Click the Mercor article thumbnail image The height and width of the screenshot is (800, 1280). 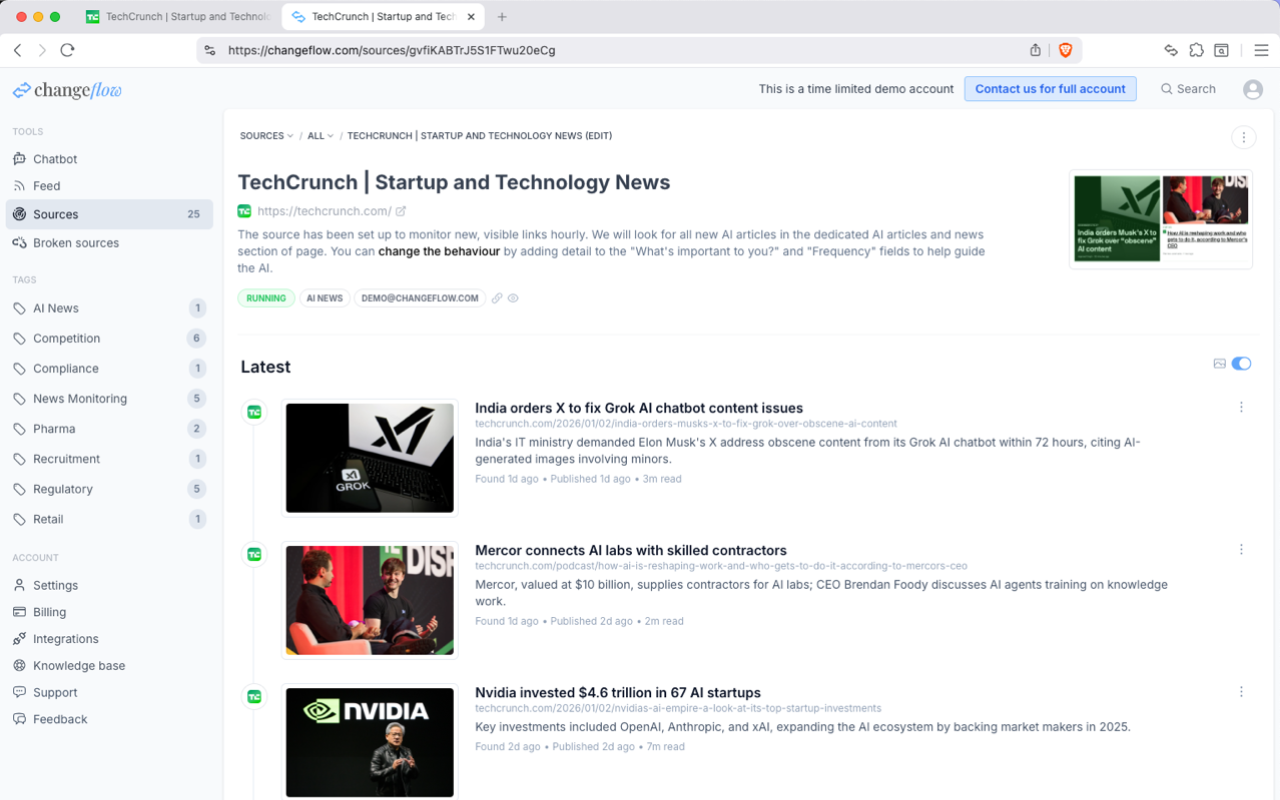point(369,600)
